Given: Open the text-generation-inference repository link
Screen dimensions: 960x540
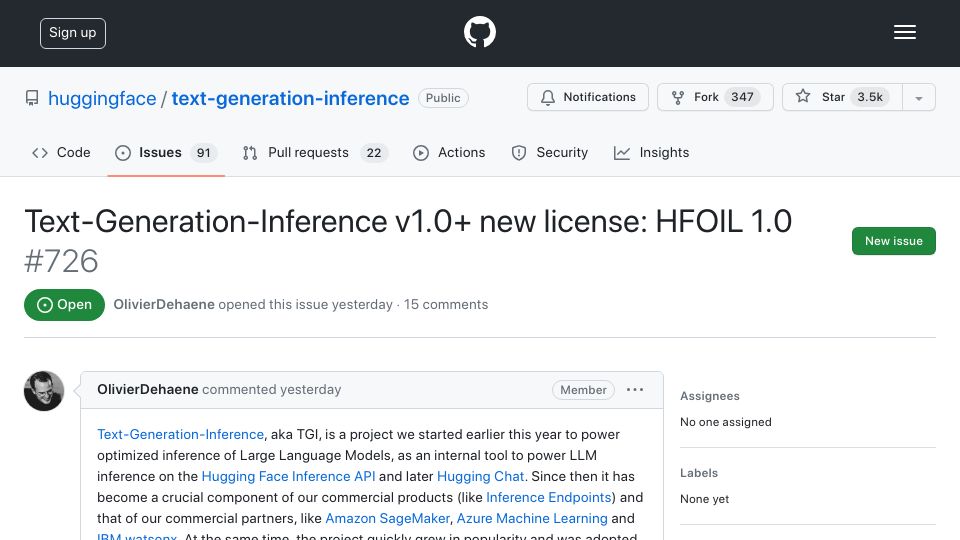Looking at the screenshot, I should [290, 98].
